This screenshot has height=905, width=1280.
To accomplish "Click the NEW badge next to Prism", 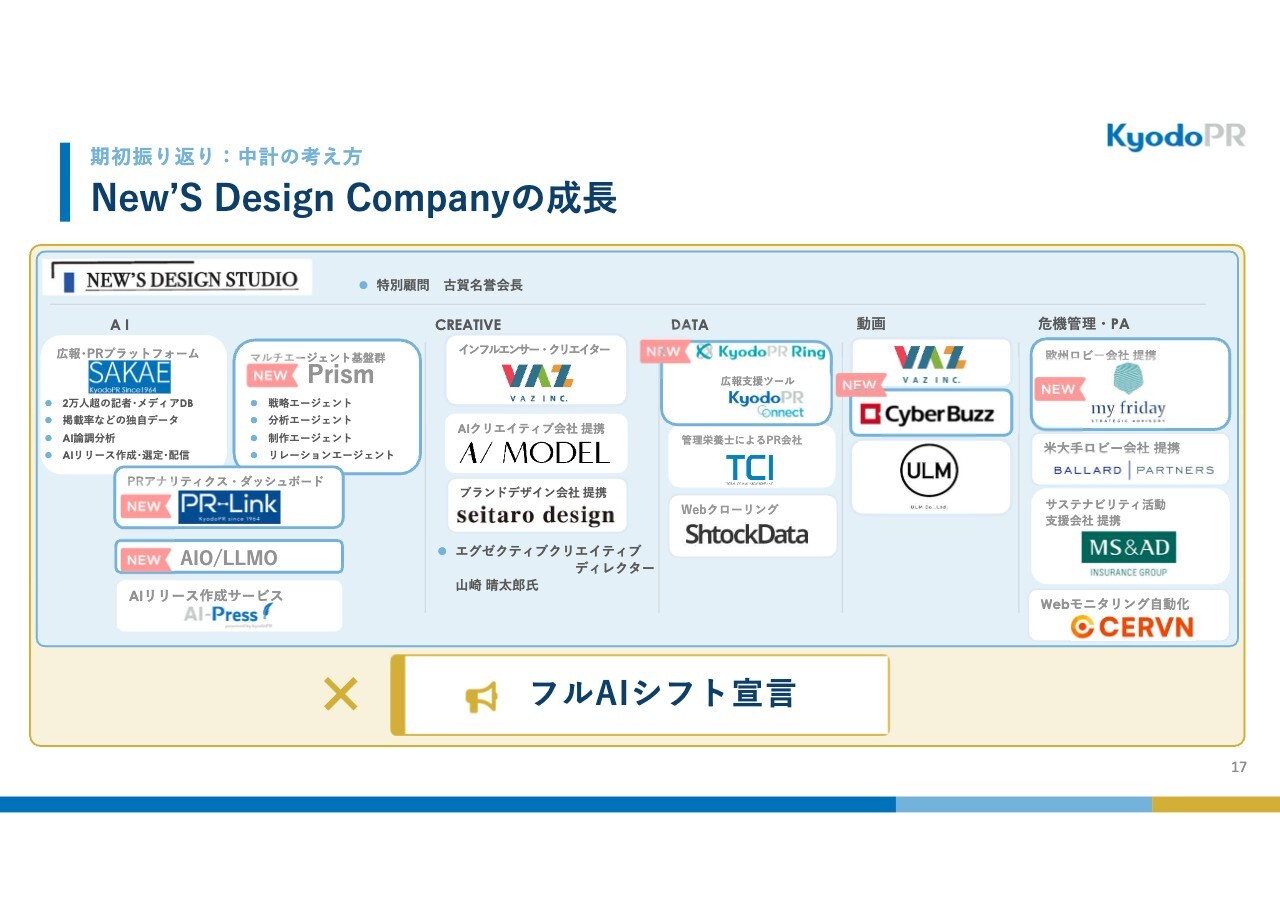I will 270,376.
